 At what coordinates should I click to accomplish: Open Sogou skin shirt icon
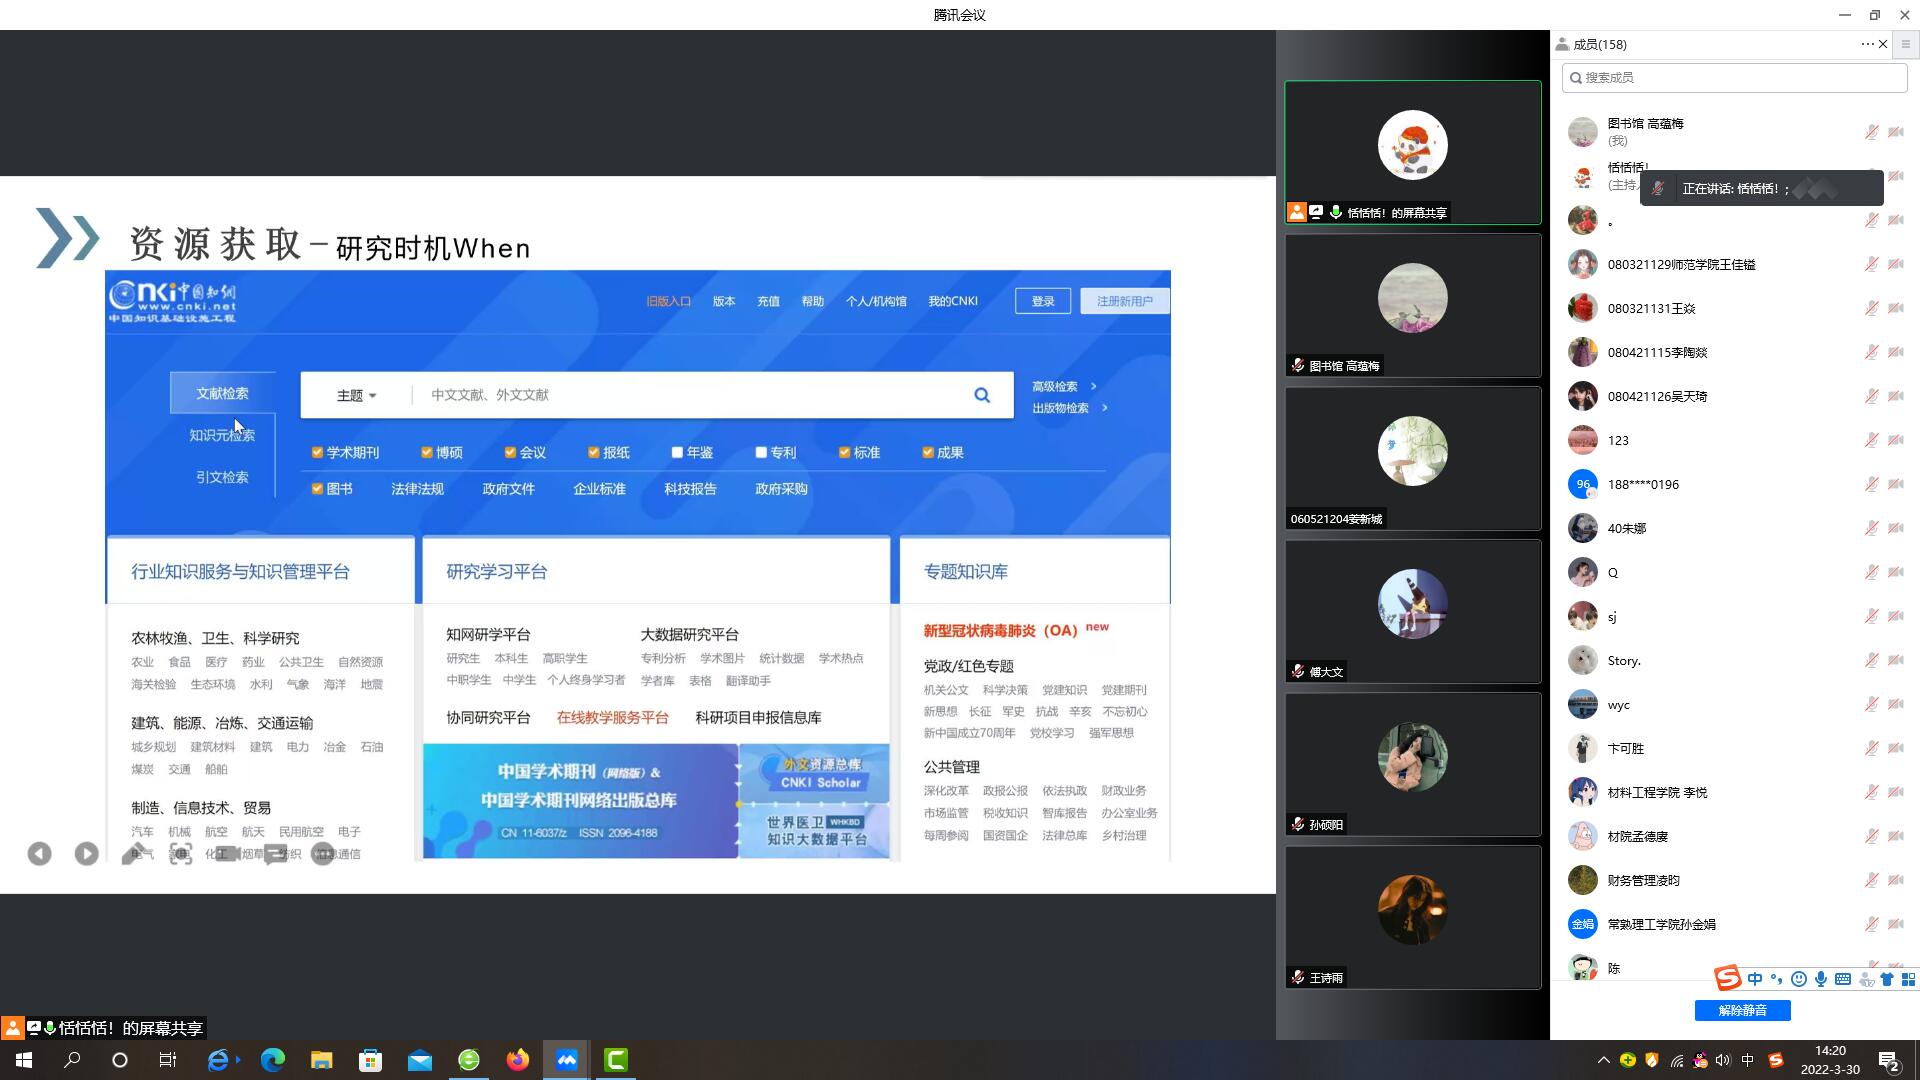1887,979
